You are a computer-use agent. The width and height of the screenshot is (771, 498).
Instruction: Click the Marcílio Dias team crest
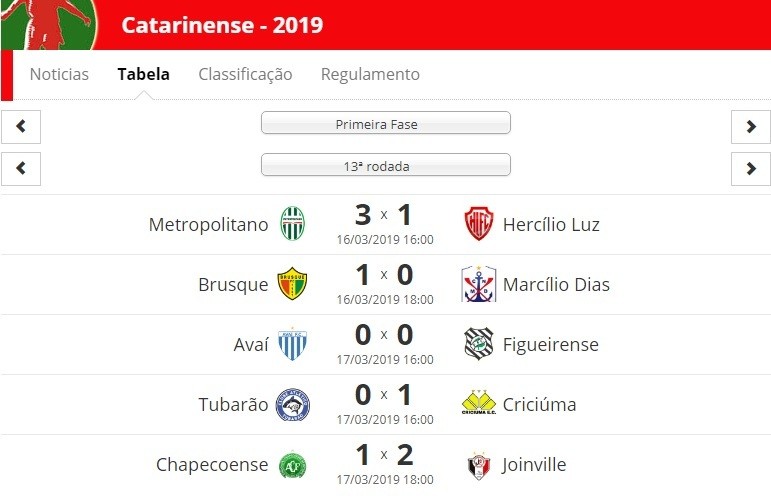pos(478,284)
